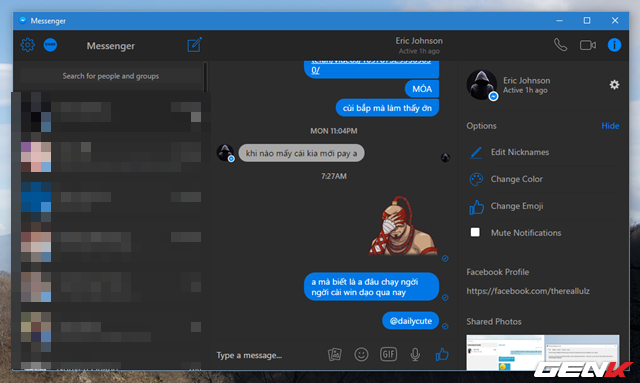Viewport: 640px width, 383px height.
Task: Start a voice call with Eric Johnson
Action: (x=560, y=45)
